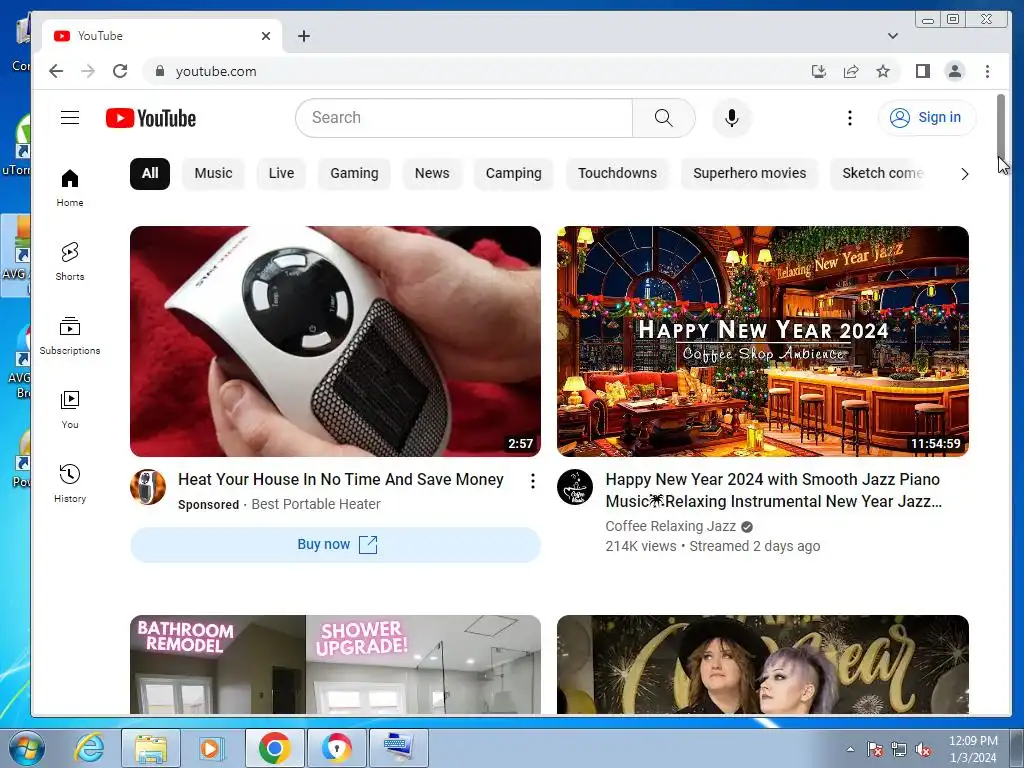Click the muted volume tray icon

pyautogui.click(x=923, y=749)
